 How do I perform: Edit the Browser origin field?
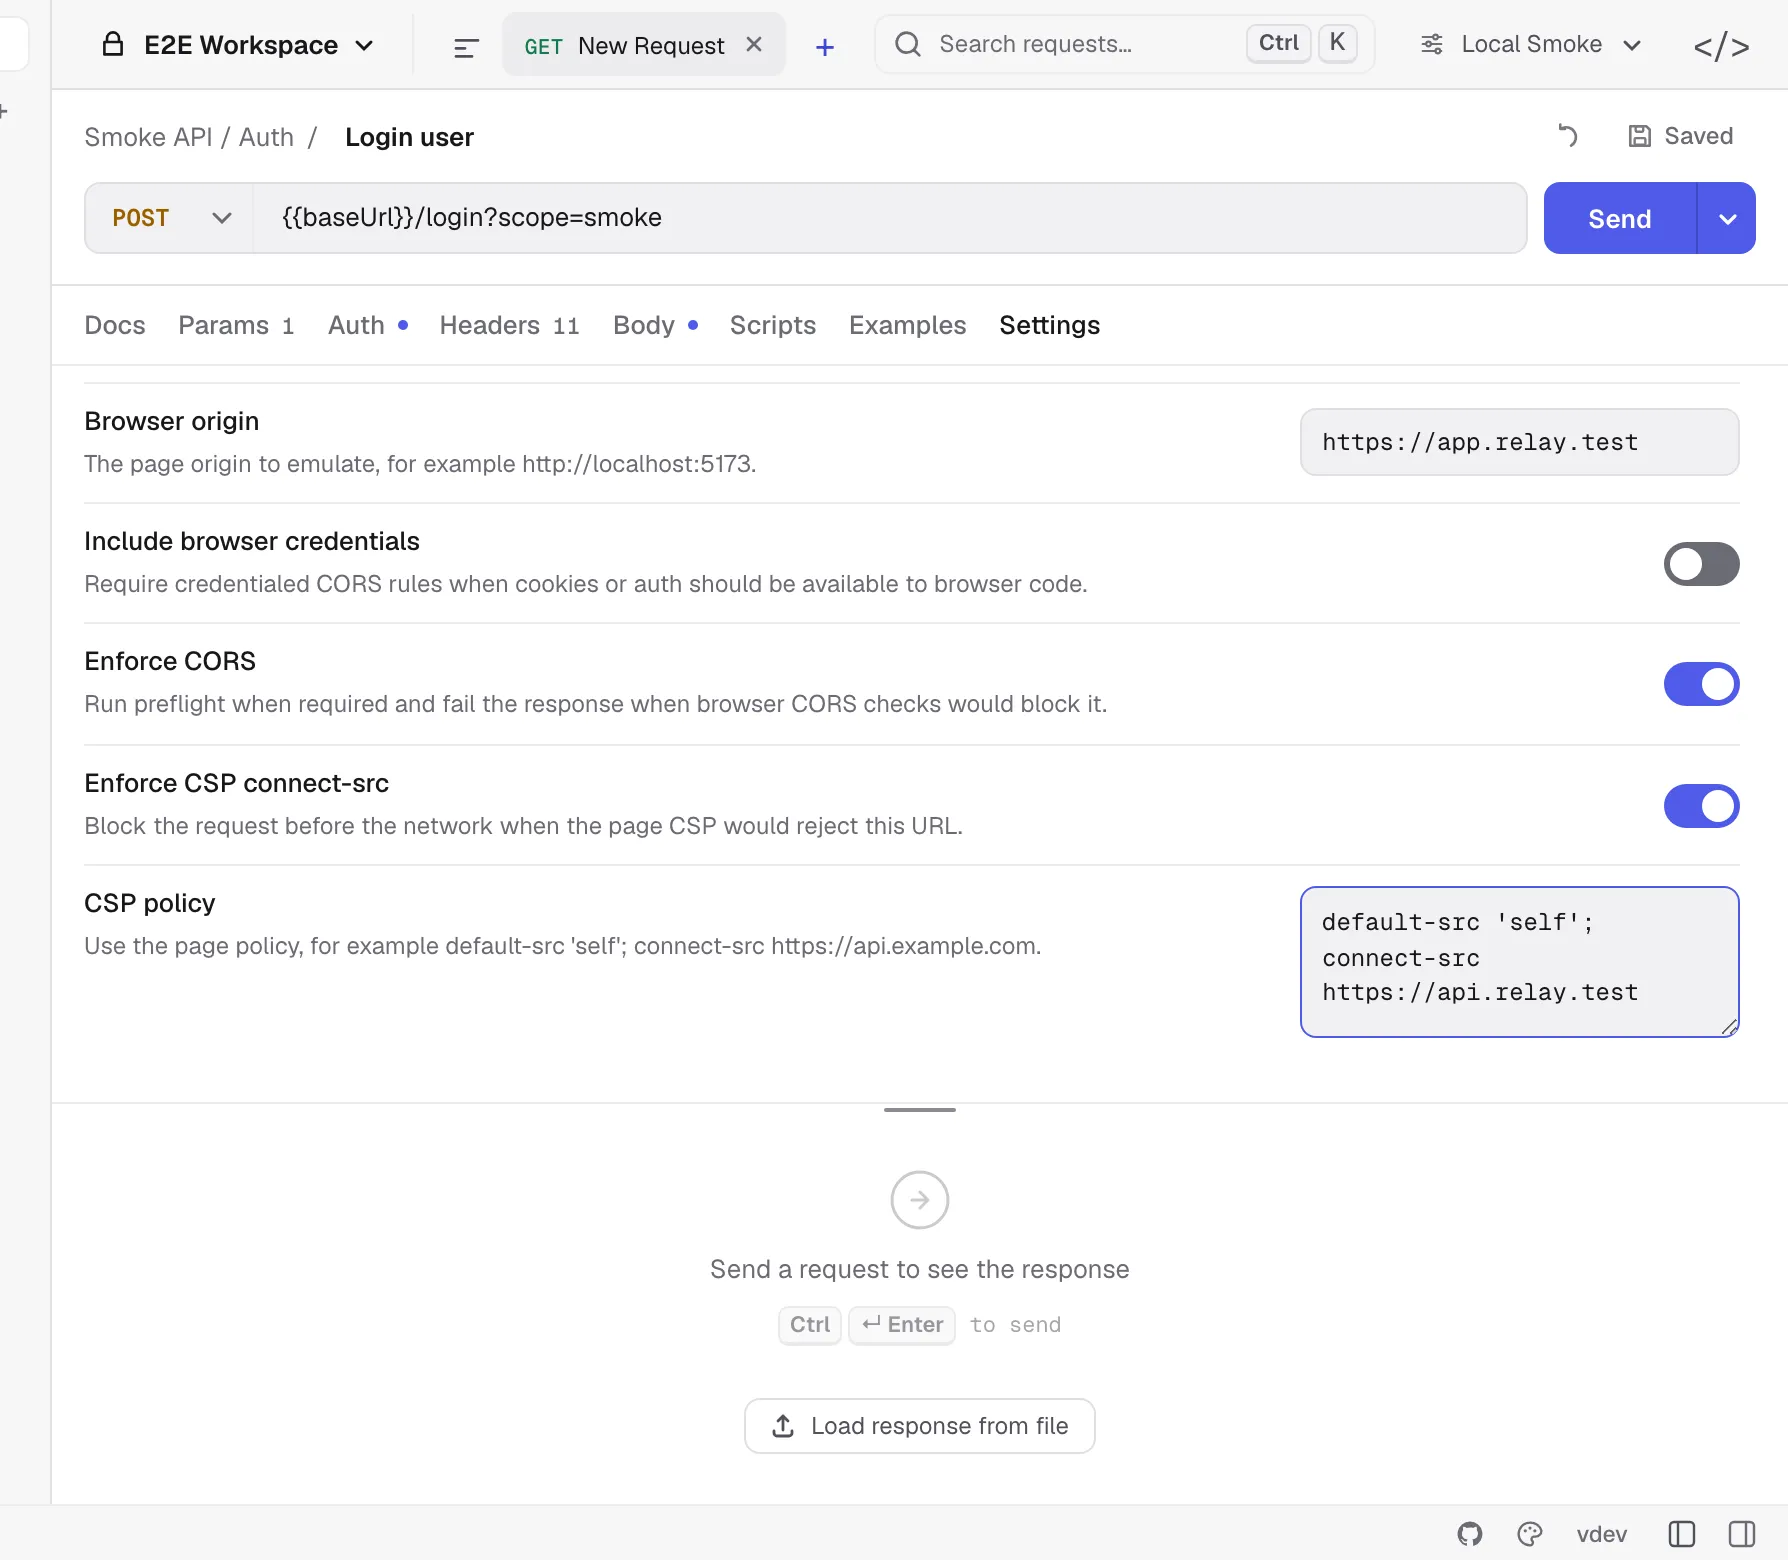[x=1519, y=442]
